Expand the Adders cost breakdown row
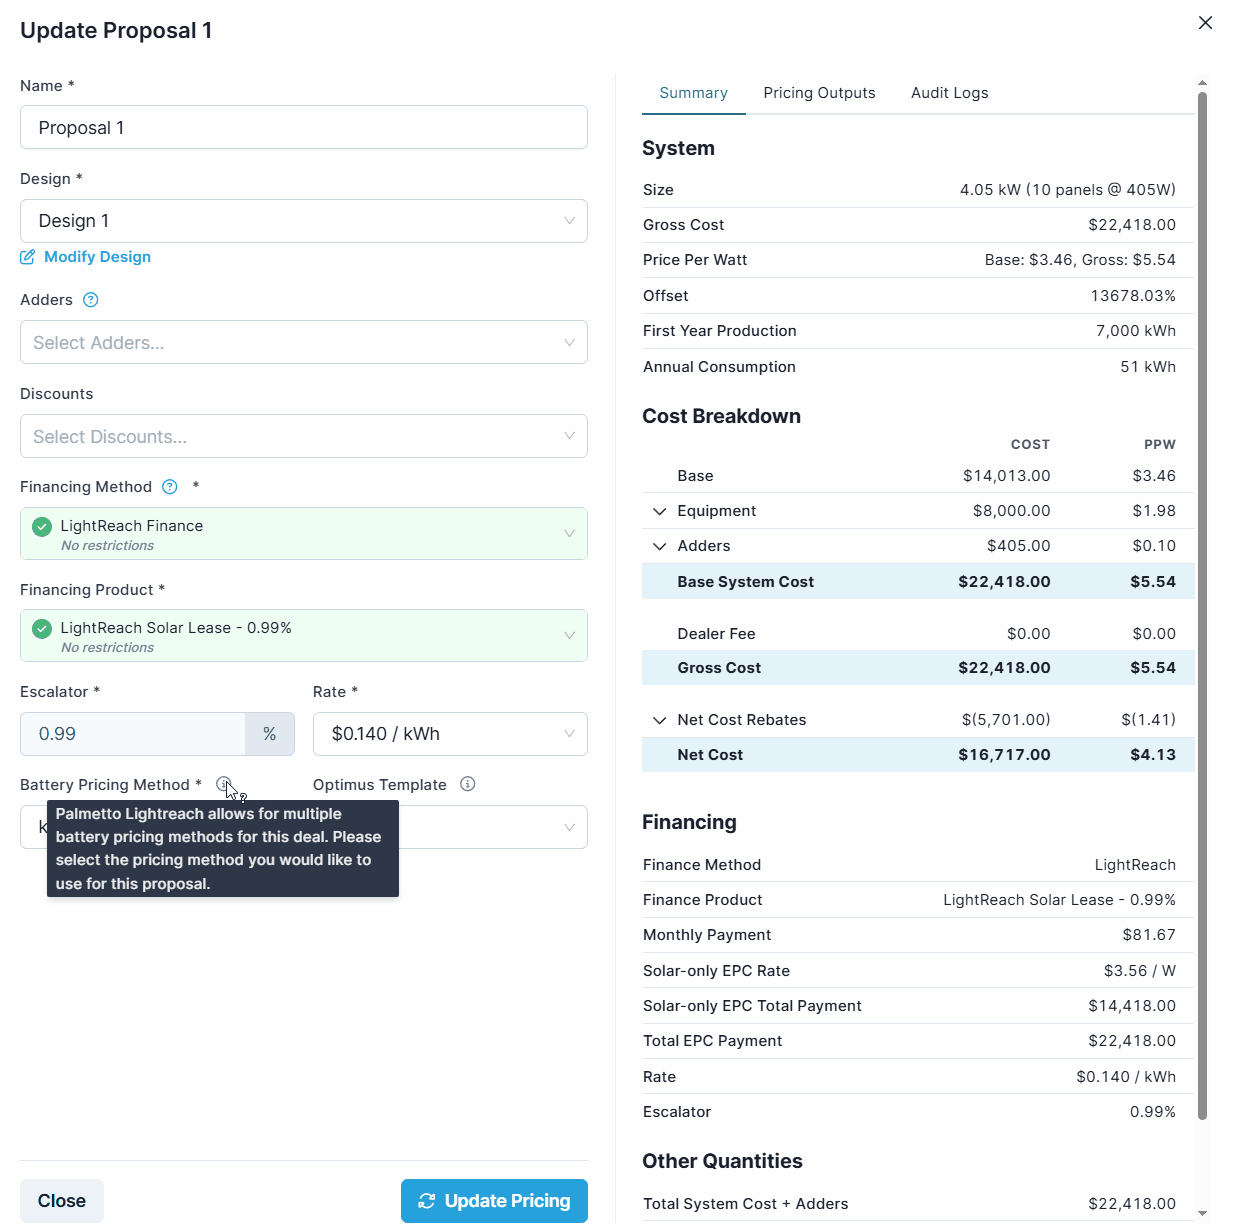This screenshot has height=1227, width=1234. coord(659,546)
